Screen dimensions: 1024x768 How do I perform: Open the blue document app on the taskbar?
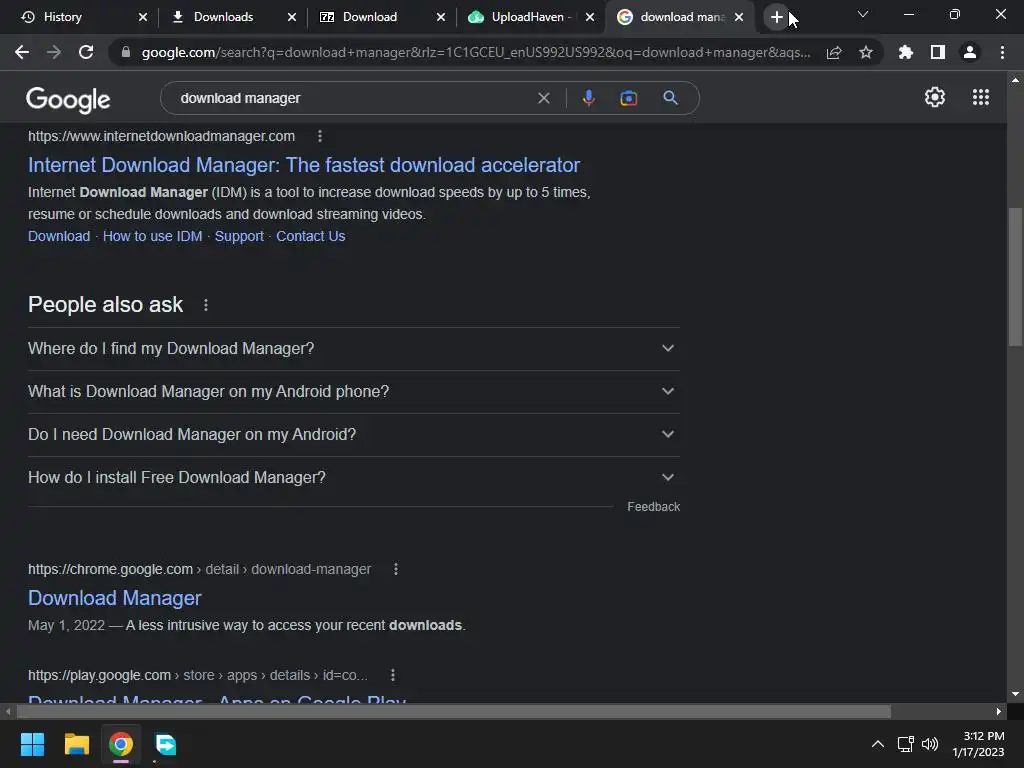pos(165,744)
